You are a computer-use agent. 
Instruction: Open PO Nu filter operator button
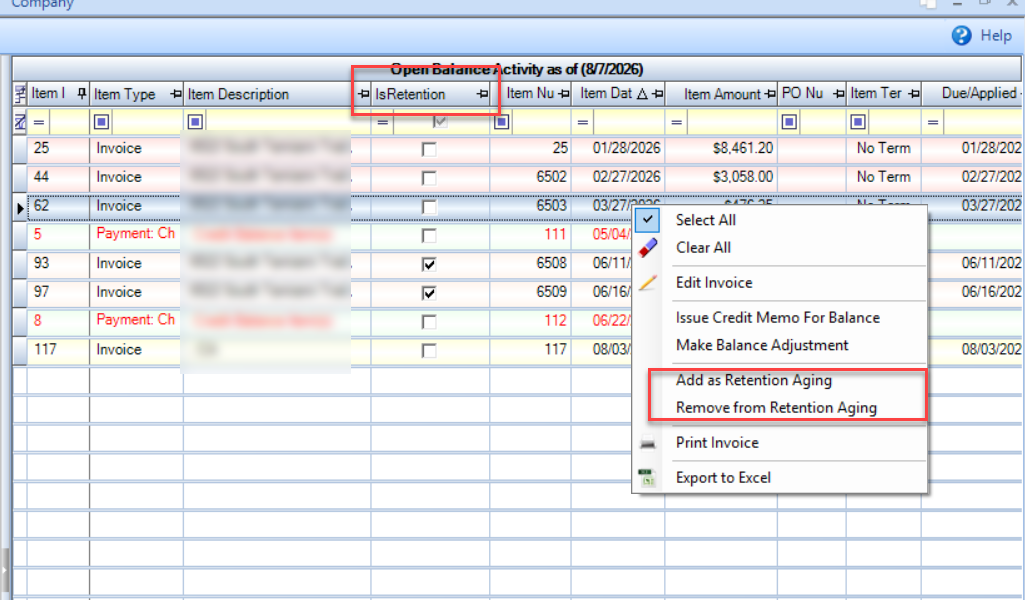point(789,122)
